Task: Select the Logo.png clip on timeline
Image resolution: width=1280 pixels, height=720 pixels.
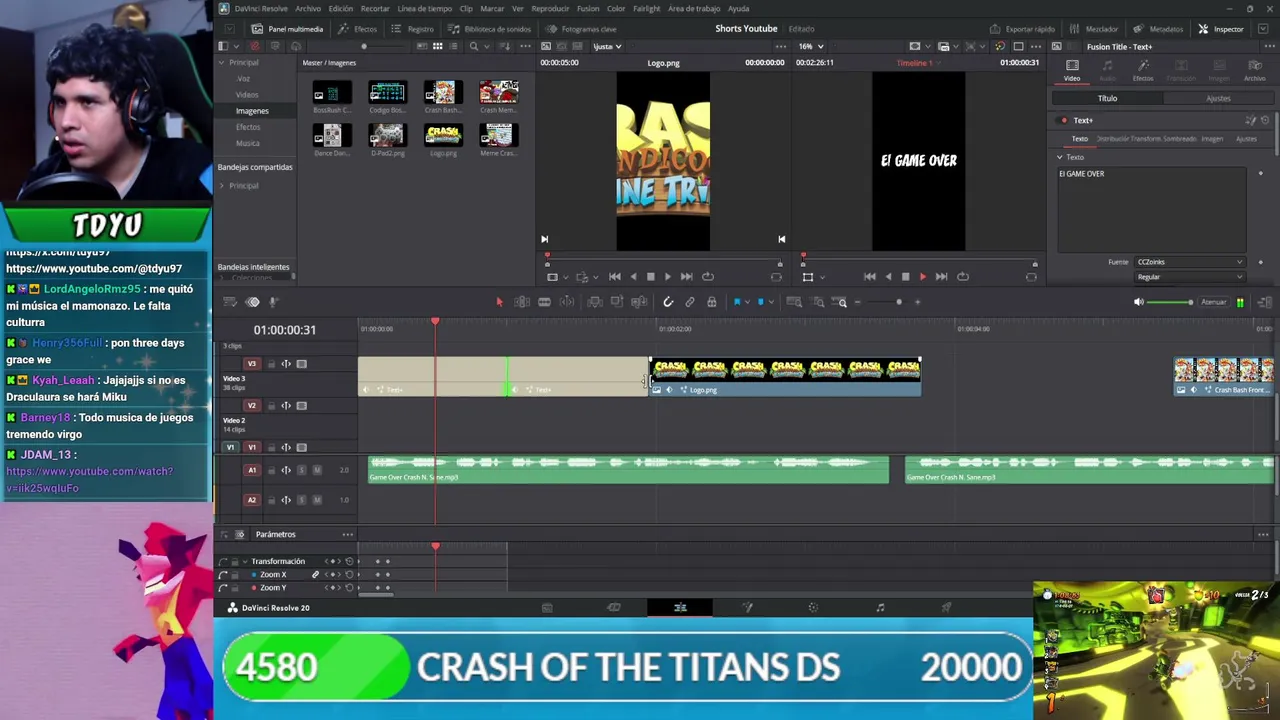Action: point(786,376)
